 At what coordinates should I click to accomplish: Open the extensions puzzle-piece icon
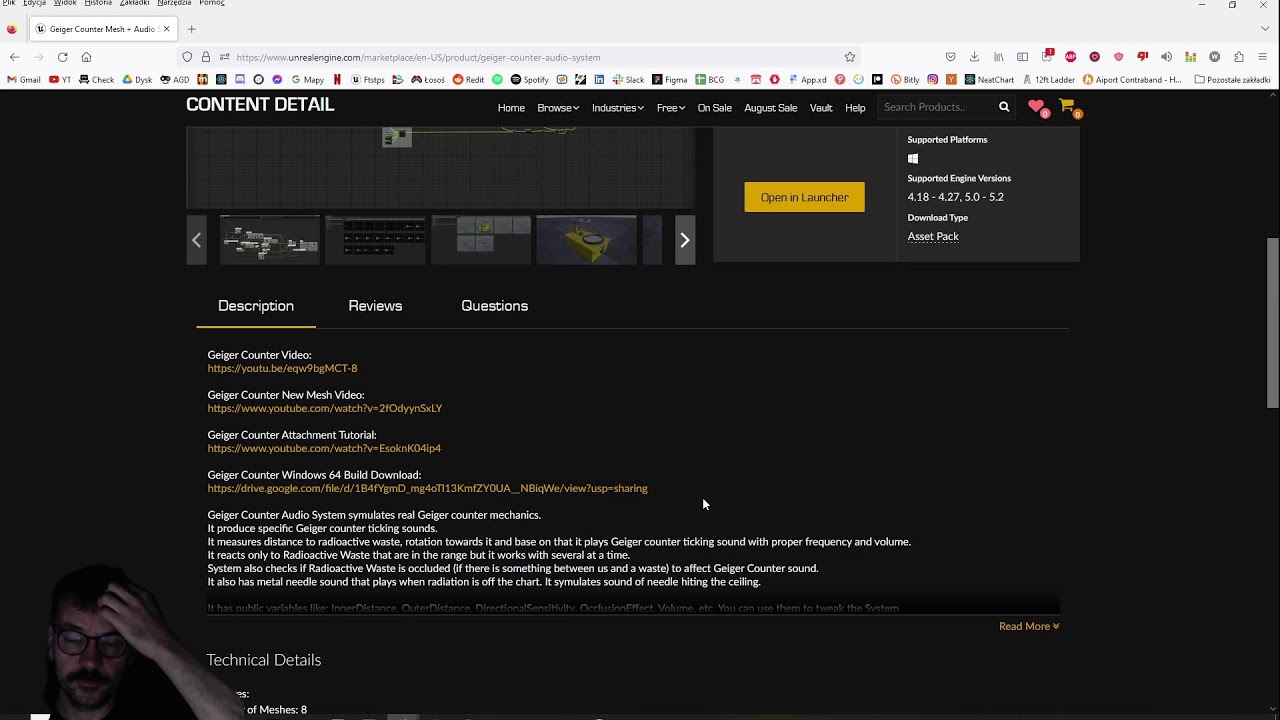point(1239,57)
